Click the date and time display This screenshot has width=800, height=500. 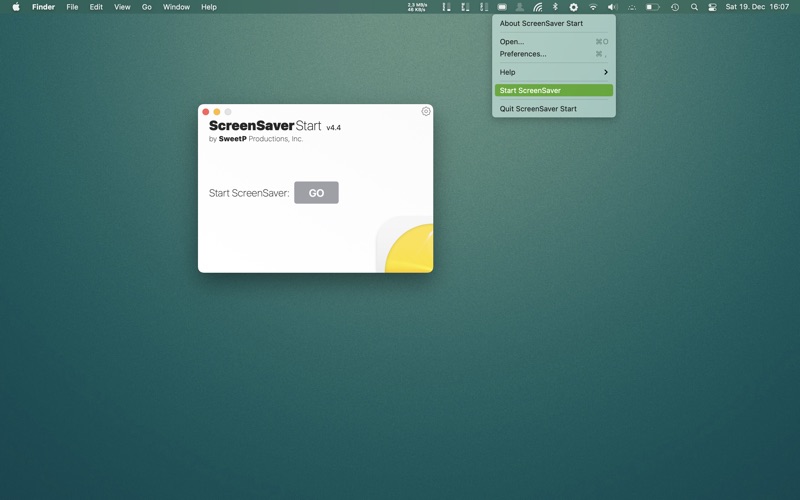[x=757, y=7]
